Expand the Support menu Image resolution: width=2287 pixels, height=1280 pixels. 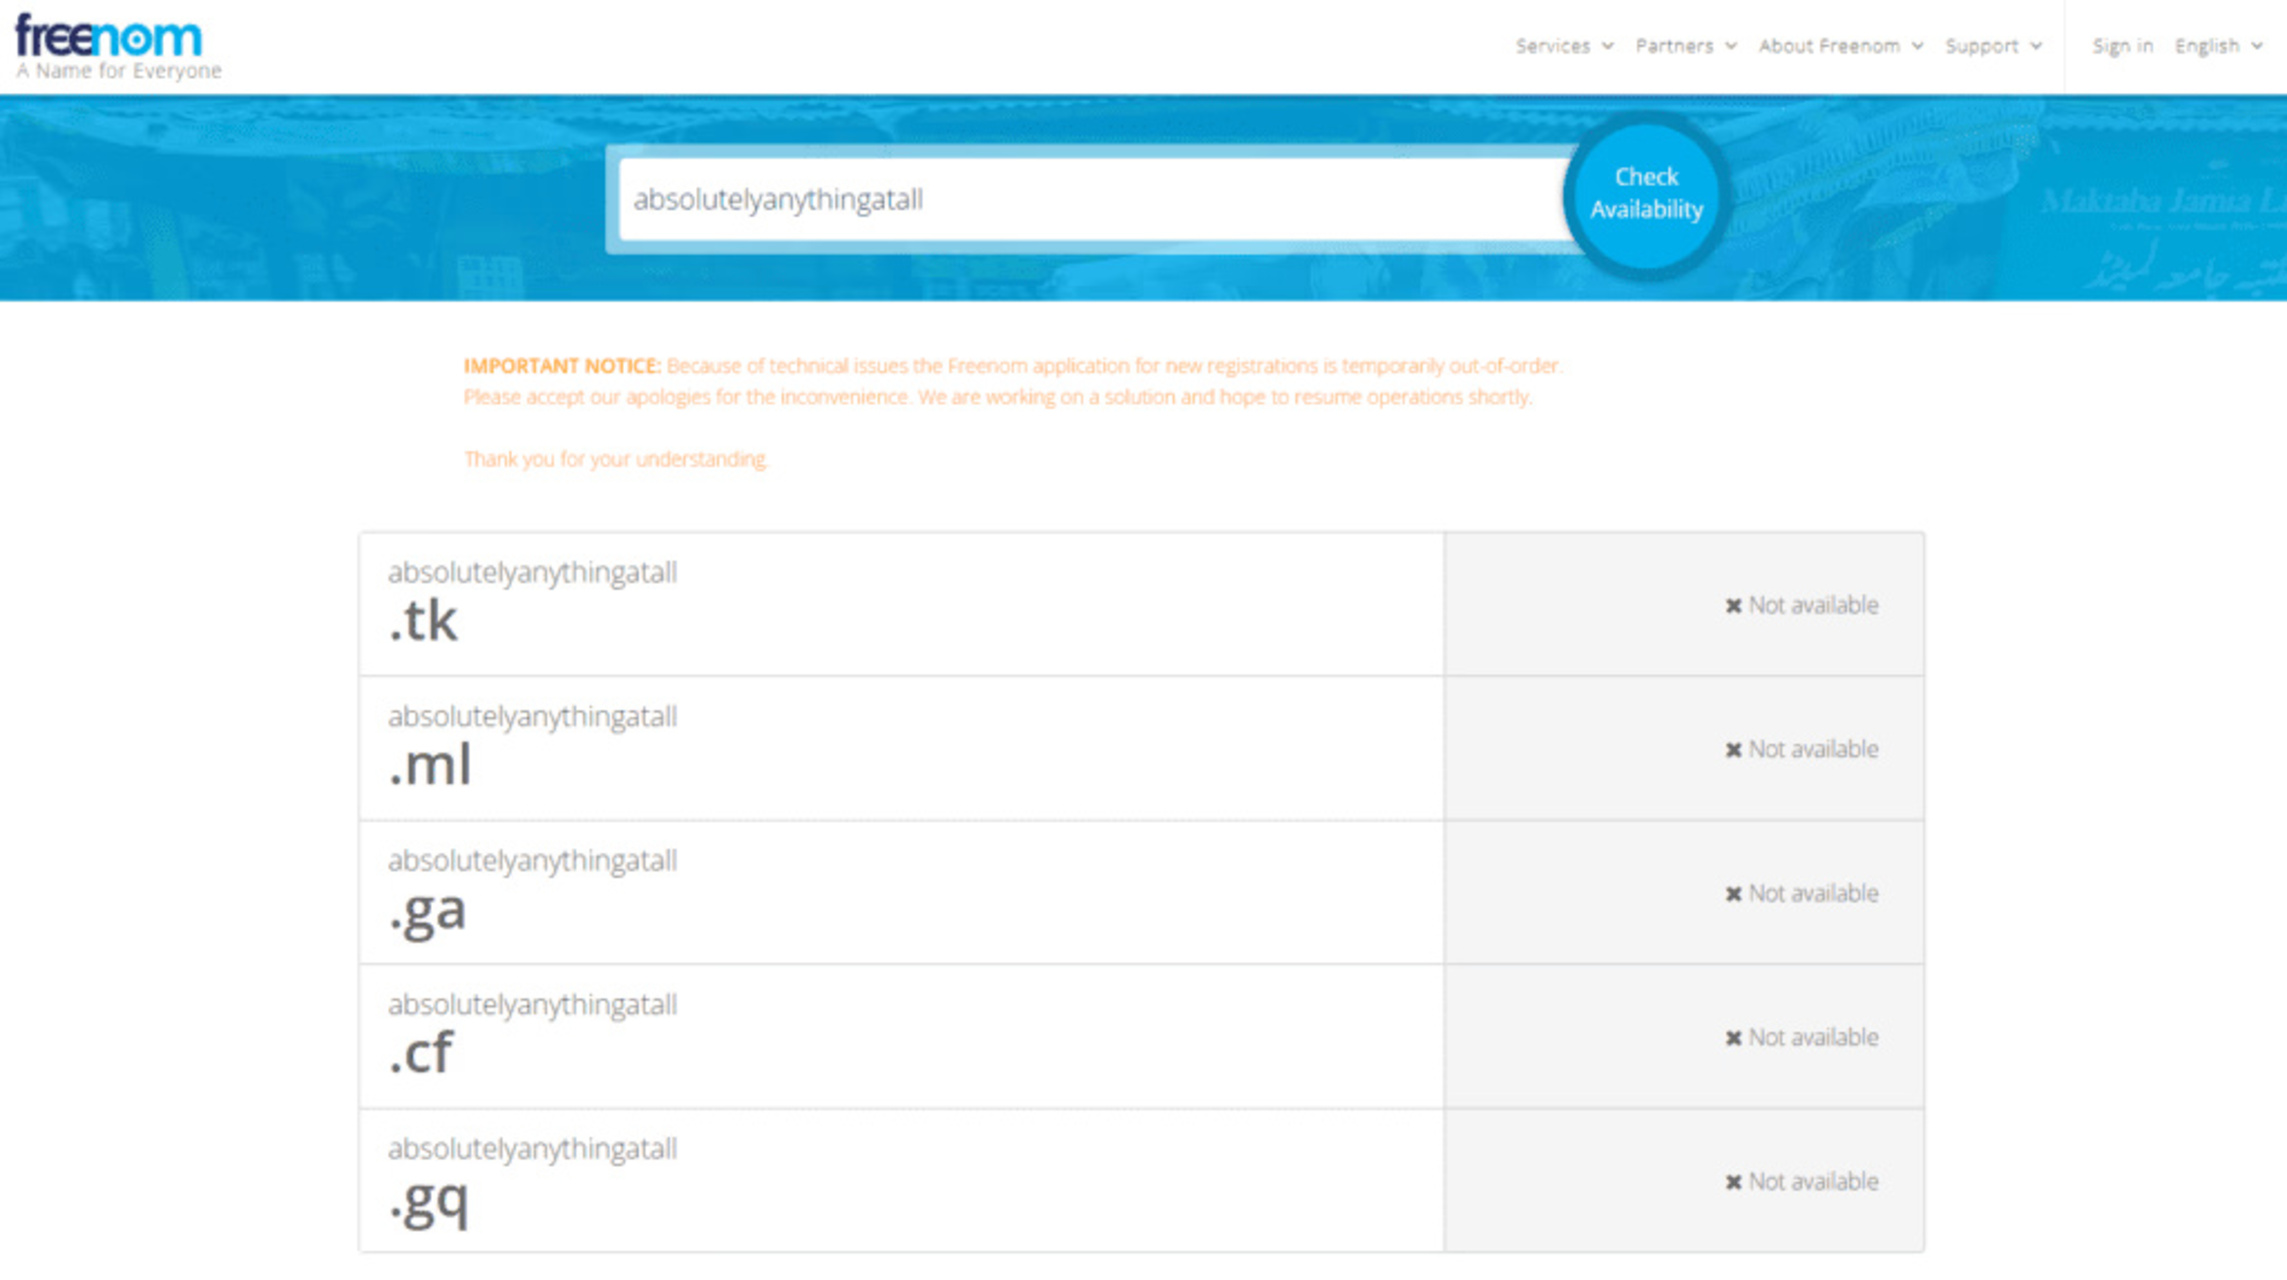[x=1993, y=46]
